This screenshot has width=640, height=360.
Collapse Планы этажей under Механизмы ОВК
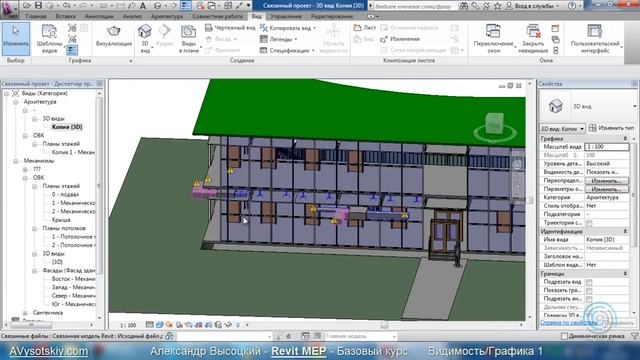[x=35, y=186]
